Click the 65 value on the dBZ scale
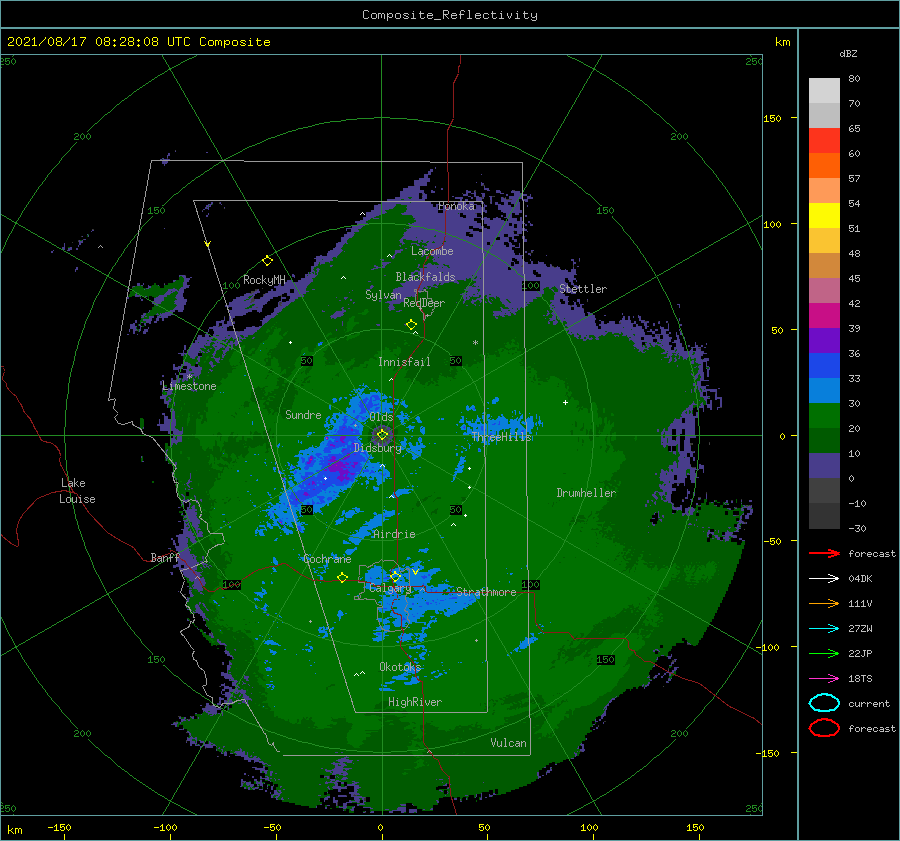Screen dimensions: 900x841 [854, 129]
